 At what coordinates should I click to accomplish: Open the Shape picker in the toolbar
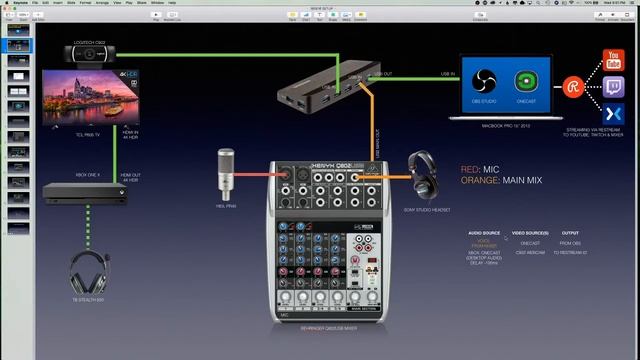pos(333,16)
